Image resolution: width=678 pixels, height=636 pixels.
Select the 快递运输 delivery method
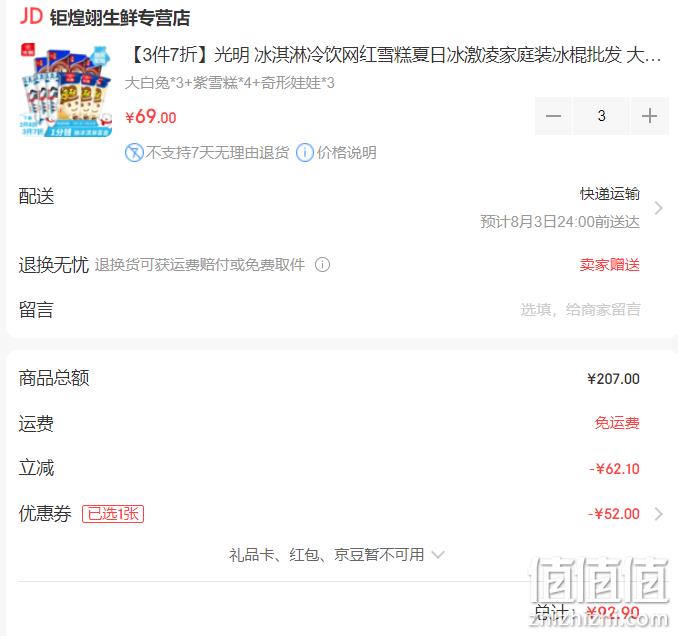click(x=610, y=194)
